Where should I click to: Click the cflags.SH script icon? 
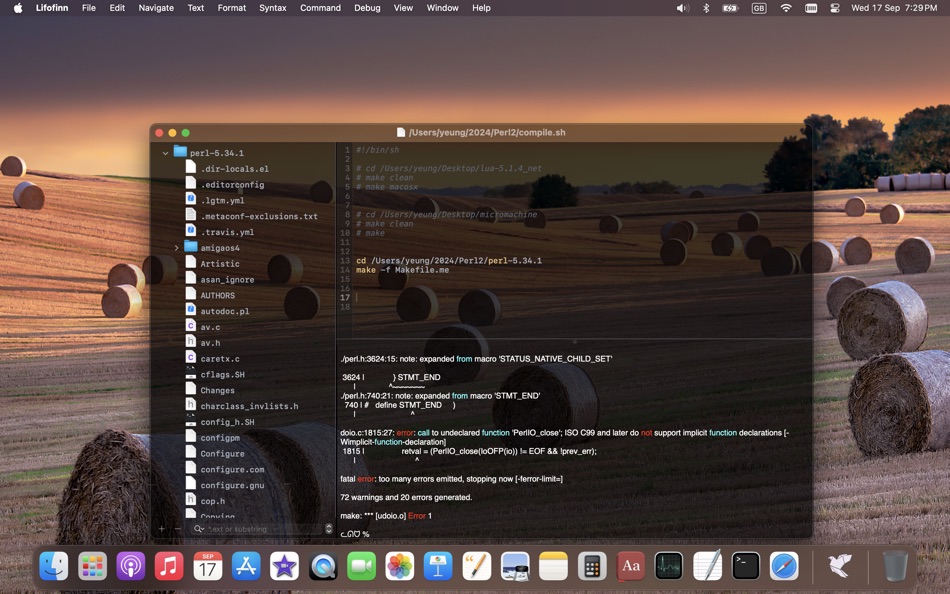pos(190,373)
